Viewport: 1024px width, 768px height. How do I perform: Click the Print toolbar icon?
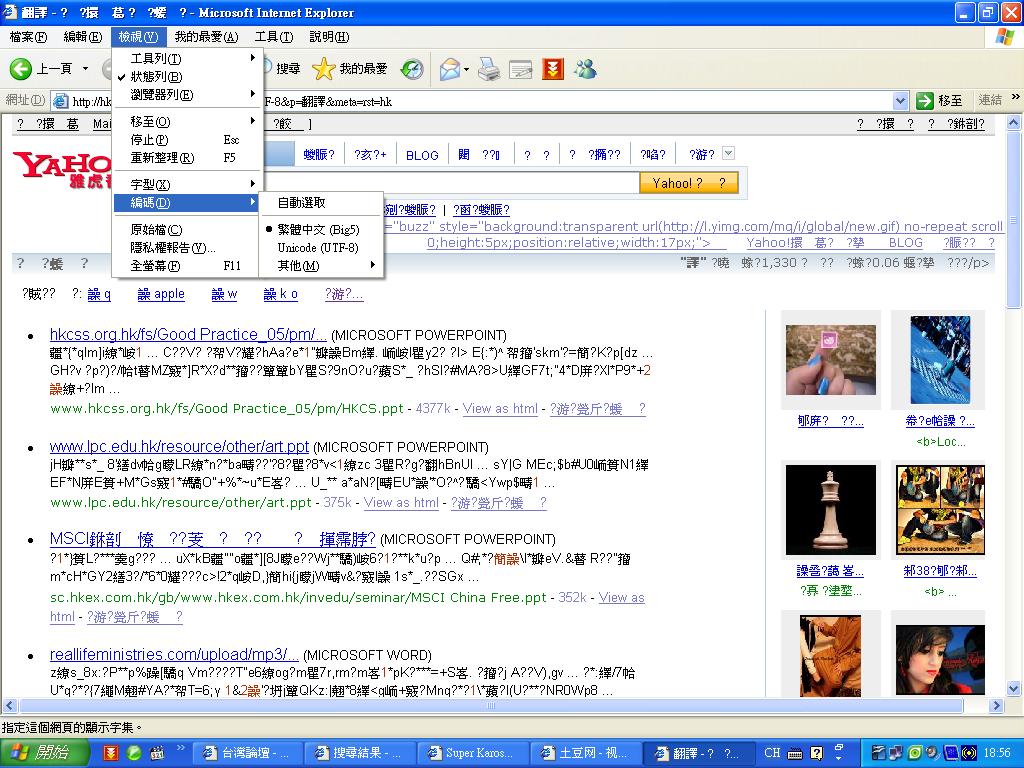pos(488,69)
